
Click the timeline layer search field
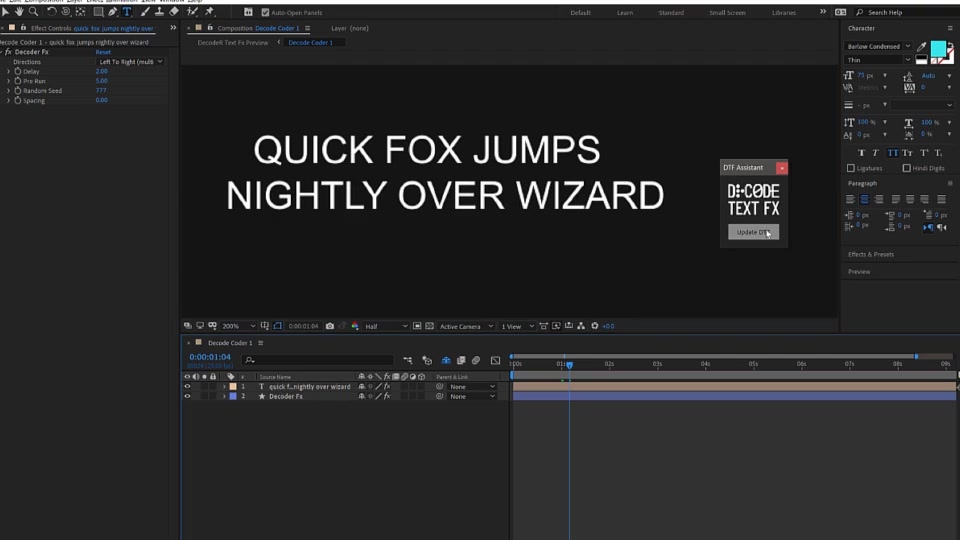[x=318, y=361]
